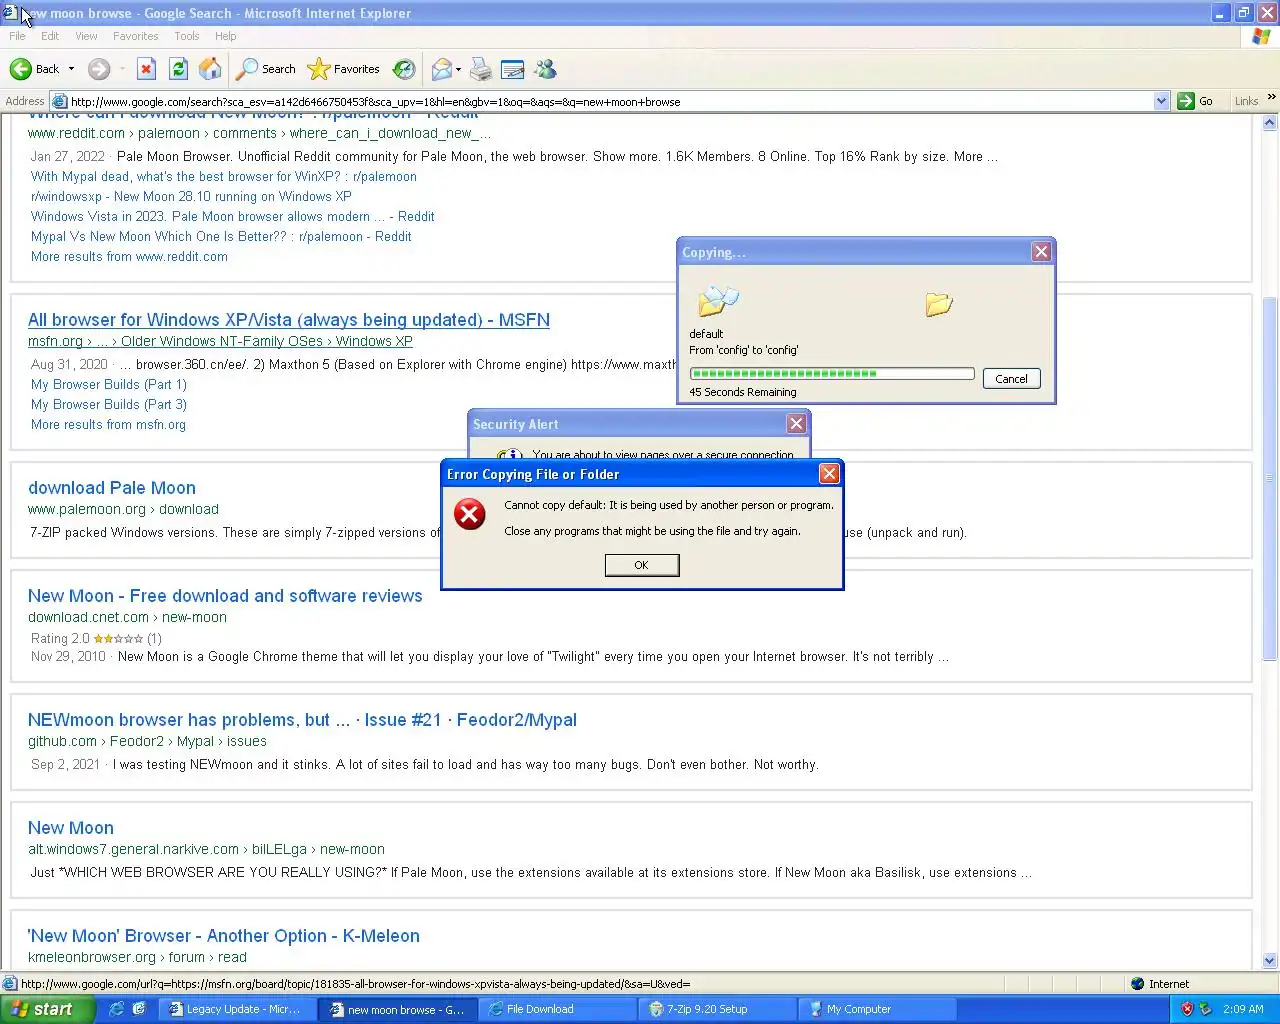1280x1024 pixels.
Task: Open the Edit menu
Action: (x=50, y=36)
